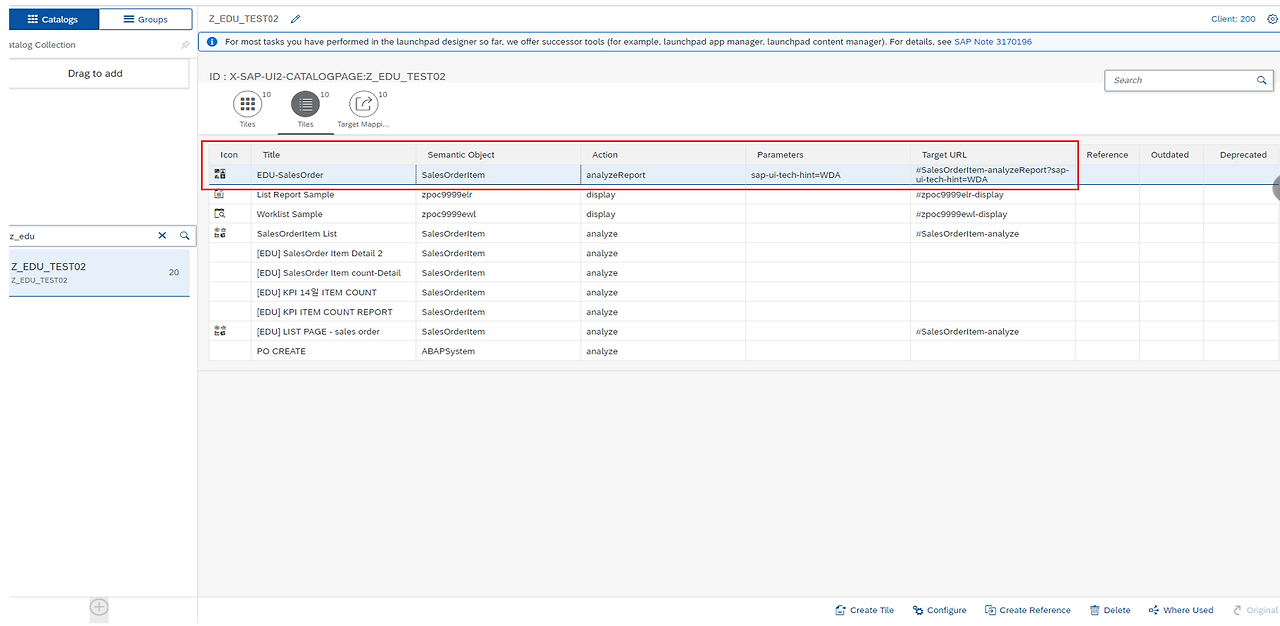
Task: Pin the catalog collection panel
Action: click(185, 45)
